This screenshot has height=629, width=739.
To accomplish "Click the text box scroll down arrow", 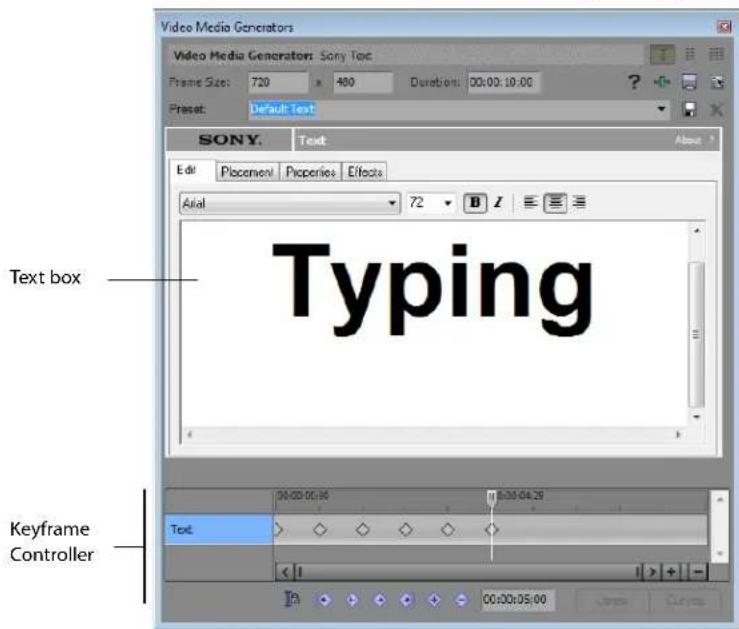I will click(x=697, y=417).
